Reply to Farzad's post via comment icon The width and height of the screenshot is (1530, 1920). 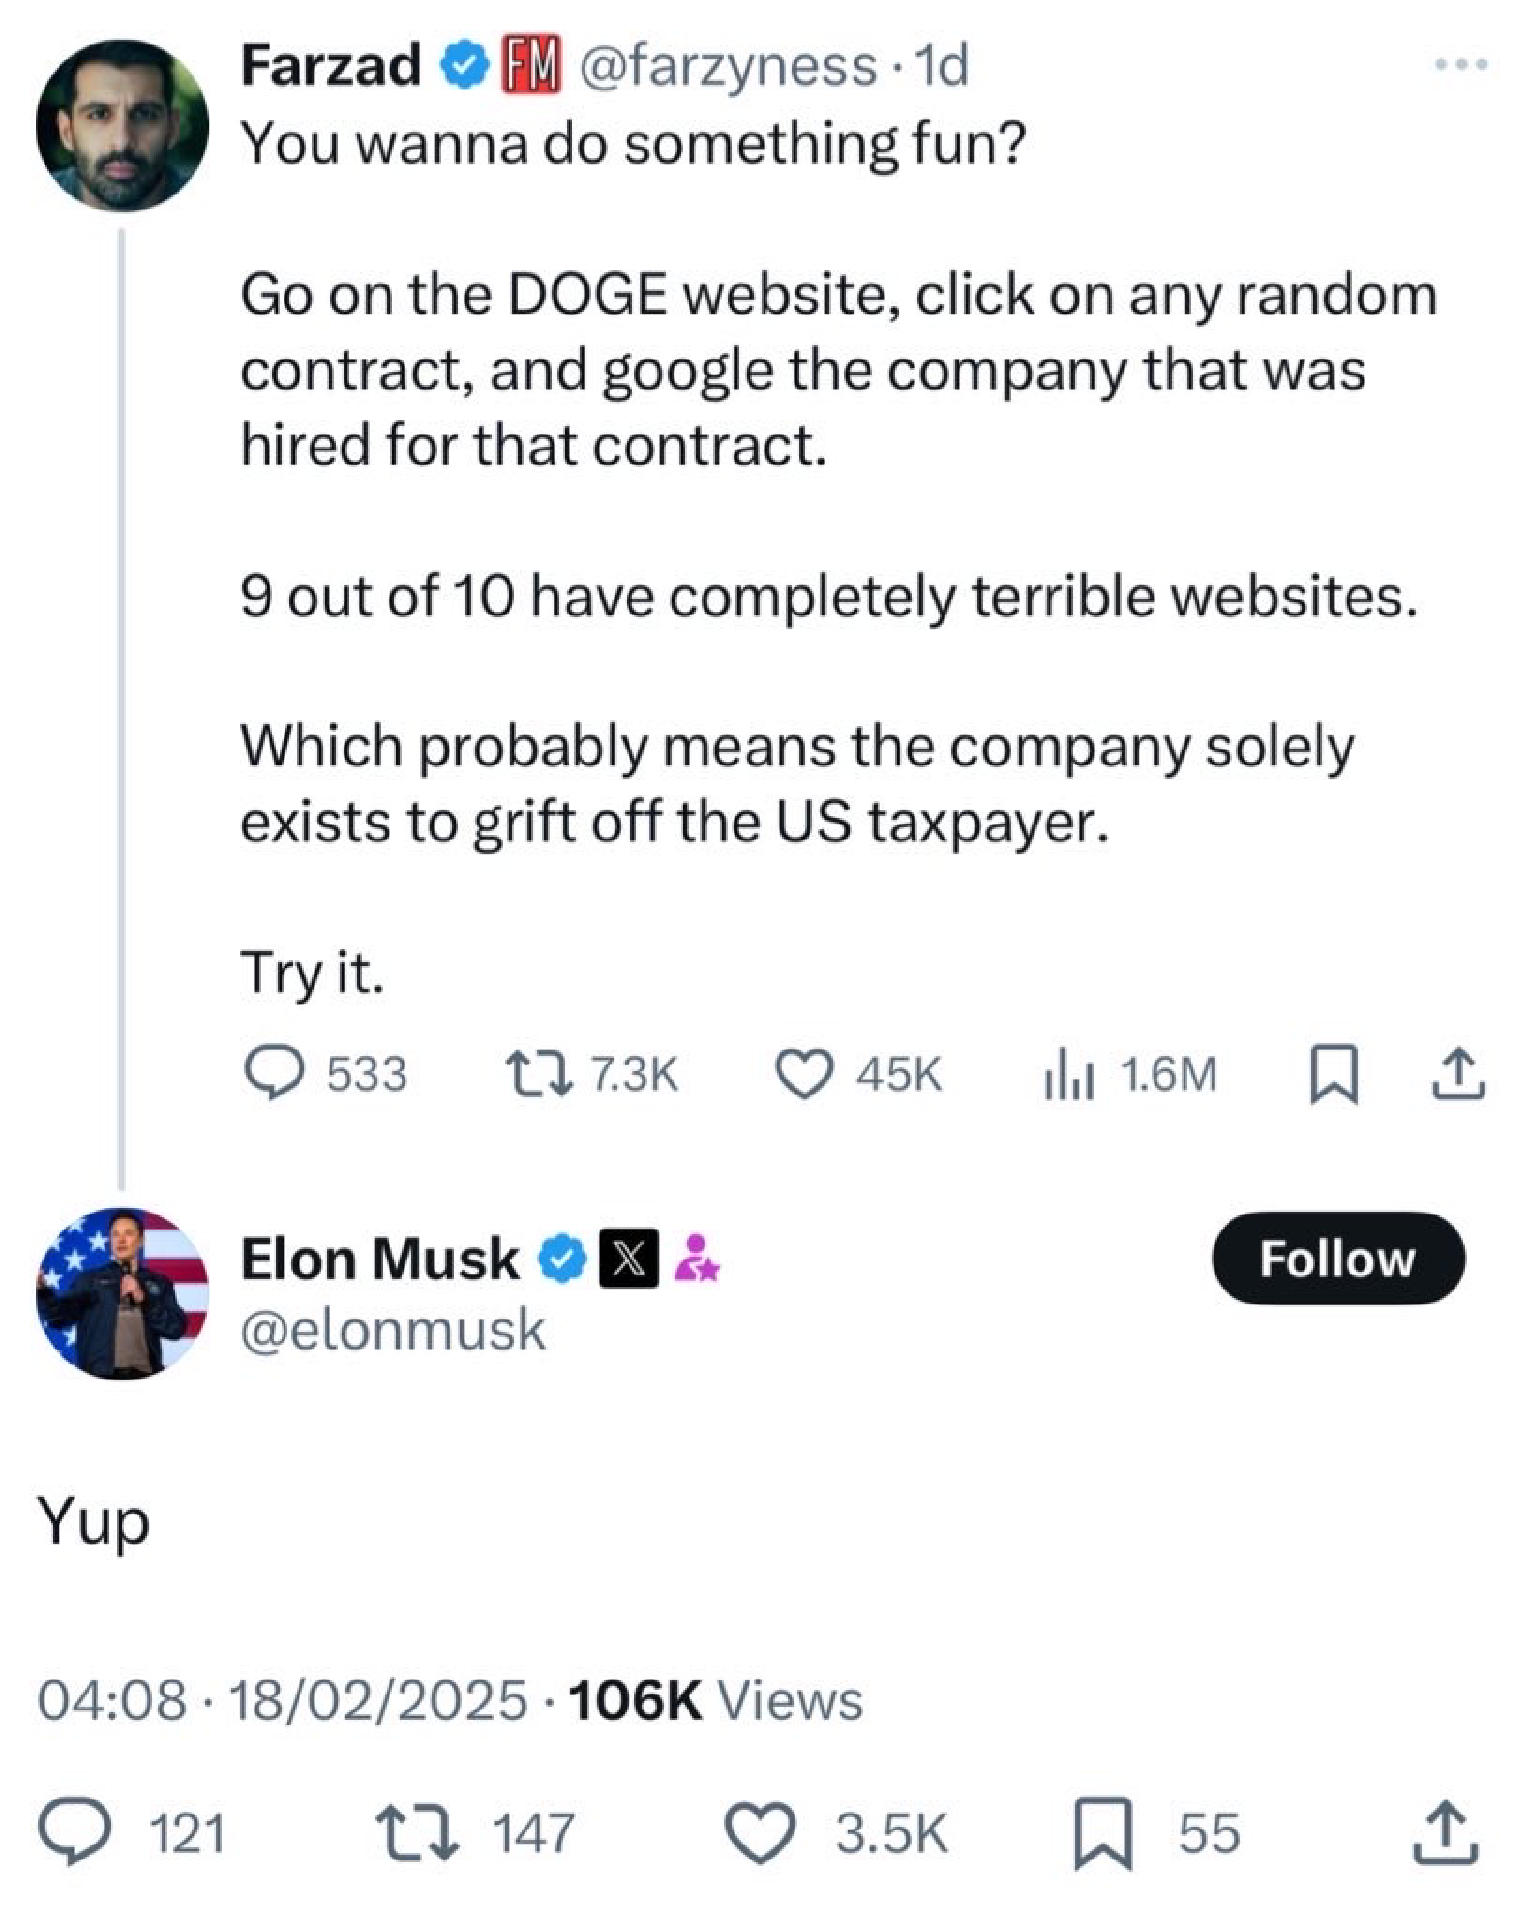pyautogui.click(x=274, y=1073)
